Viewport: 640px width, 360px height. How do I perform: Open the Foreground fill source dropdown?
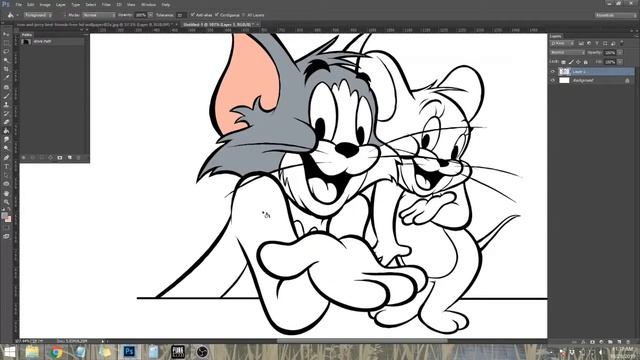pyautogui.click(x=38, y=15)
